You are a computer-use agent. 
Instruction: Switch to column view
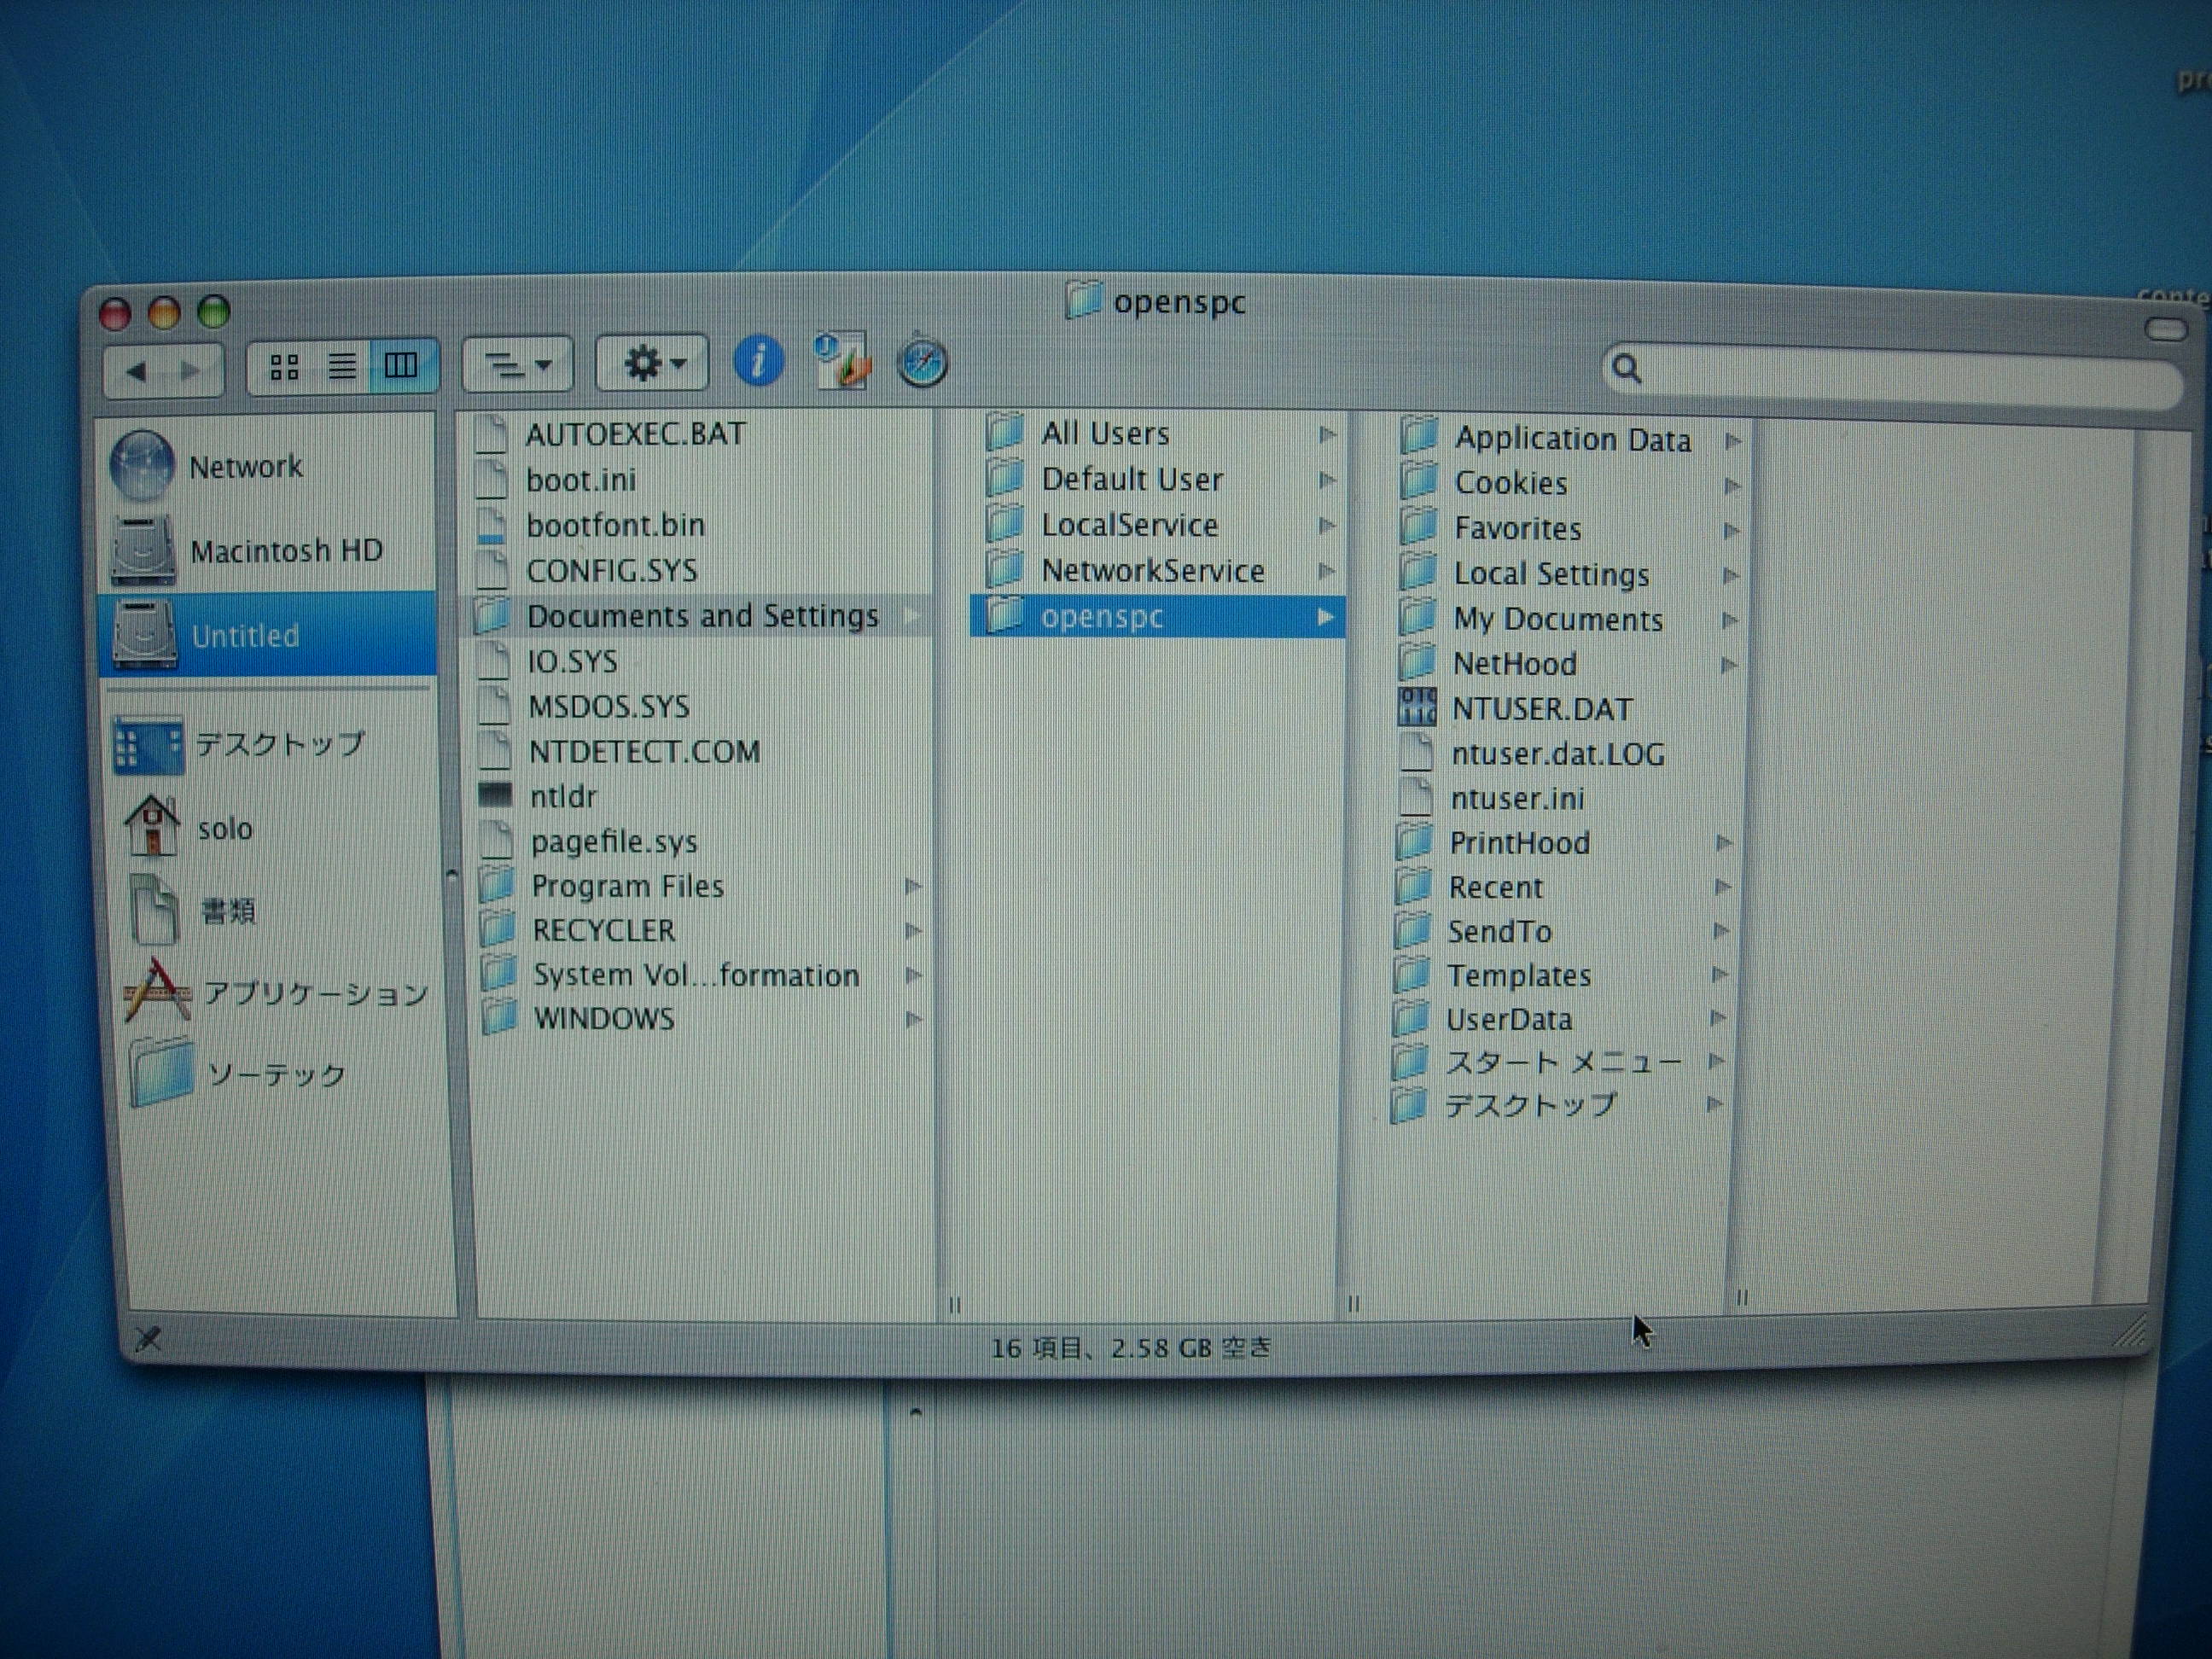[x=402, y=365]
